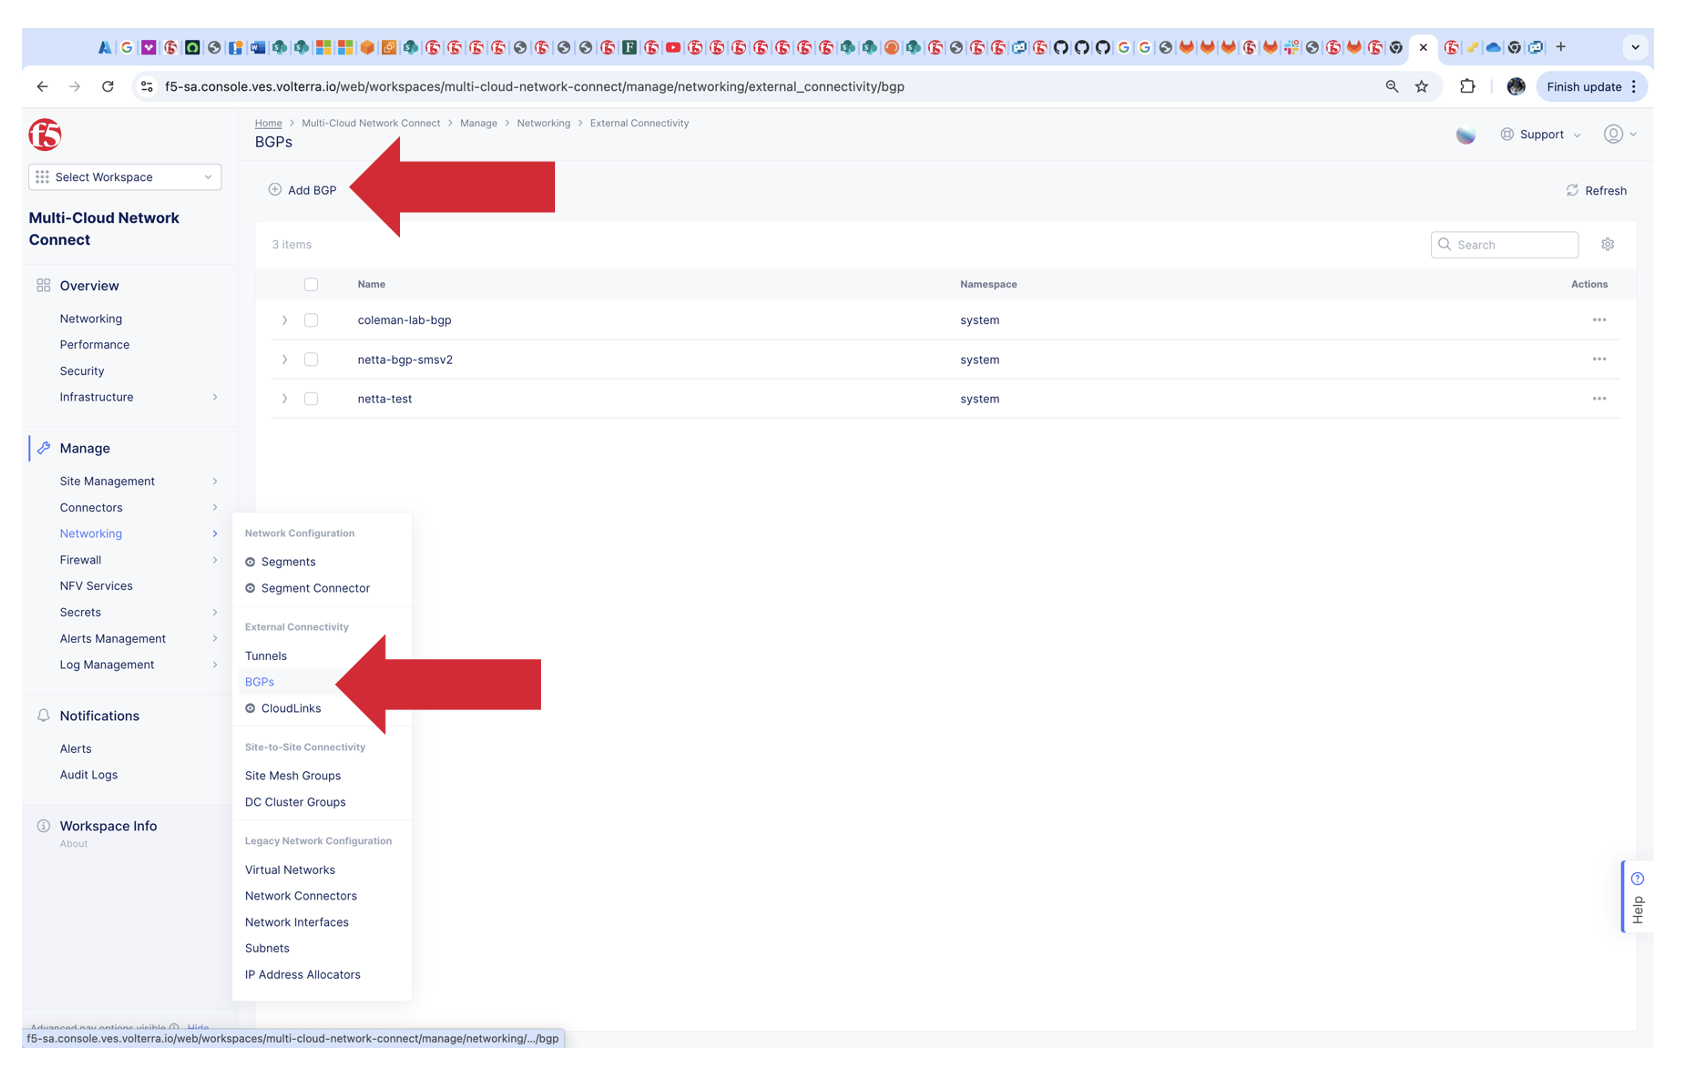Expand the netta-bgp-smsv2 row details
The width and height of the screenshot is (1694, 1086).
(x=284, y=359)
